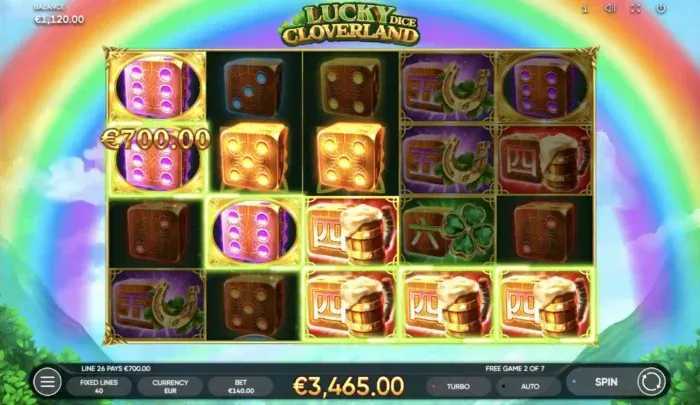This screenshot has height=405, width=700.
Task: Click the Lucky Dice Cloverland logo
Action: (x=350, y=26)
